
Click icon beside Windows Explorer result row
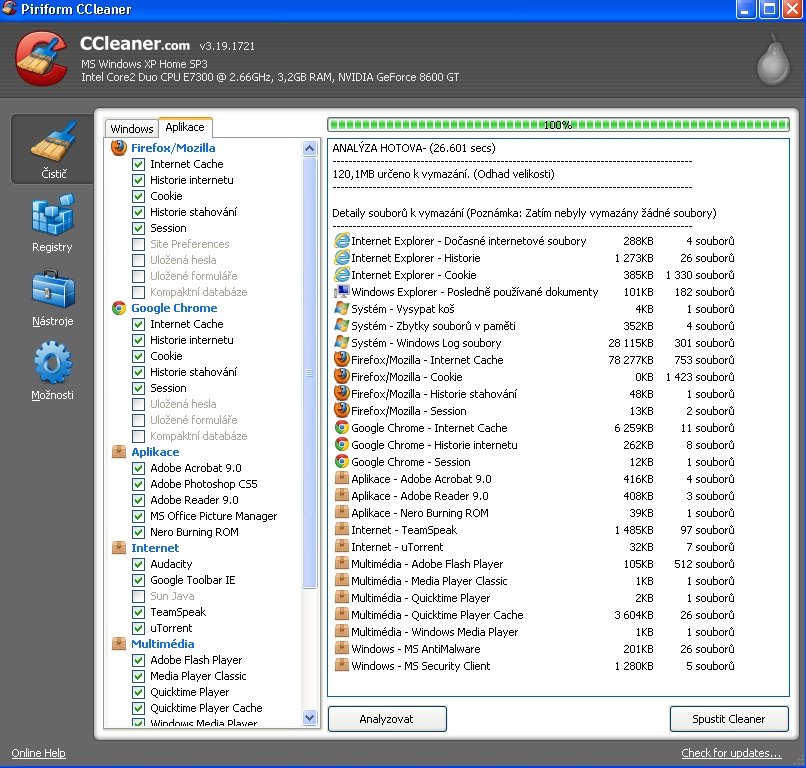[x=341, y=291]
